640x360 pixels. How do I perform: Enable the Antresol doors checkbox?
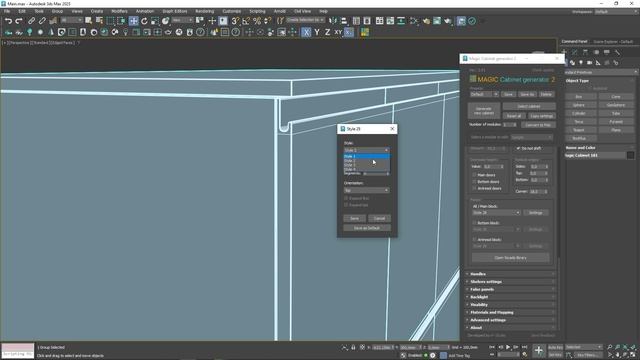[x=474, y=188]
